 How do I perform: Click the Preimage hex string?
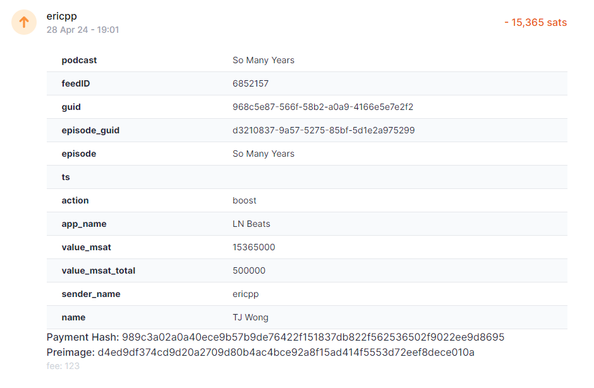pos(286,352)
